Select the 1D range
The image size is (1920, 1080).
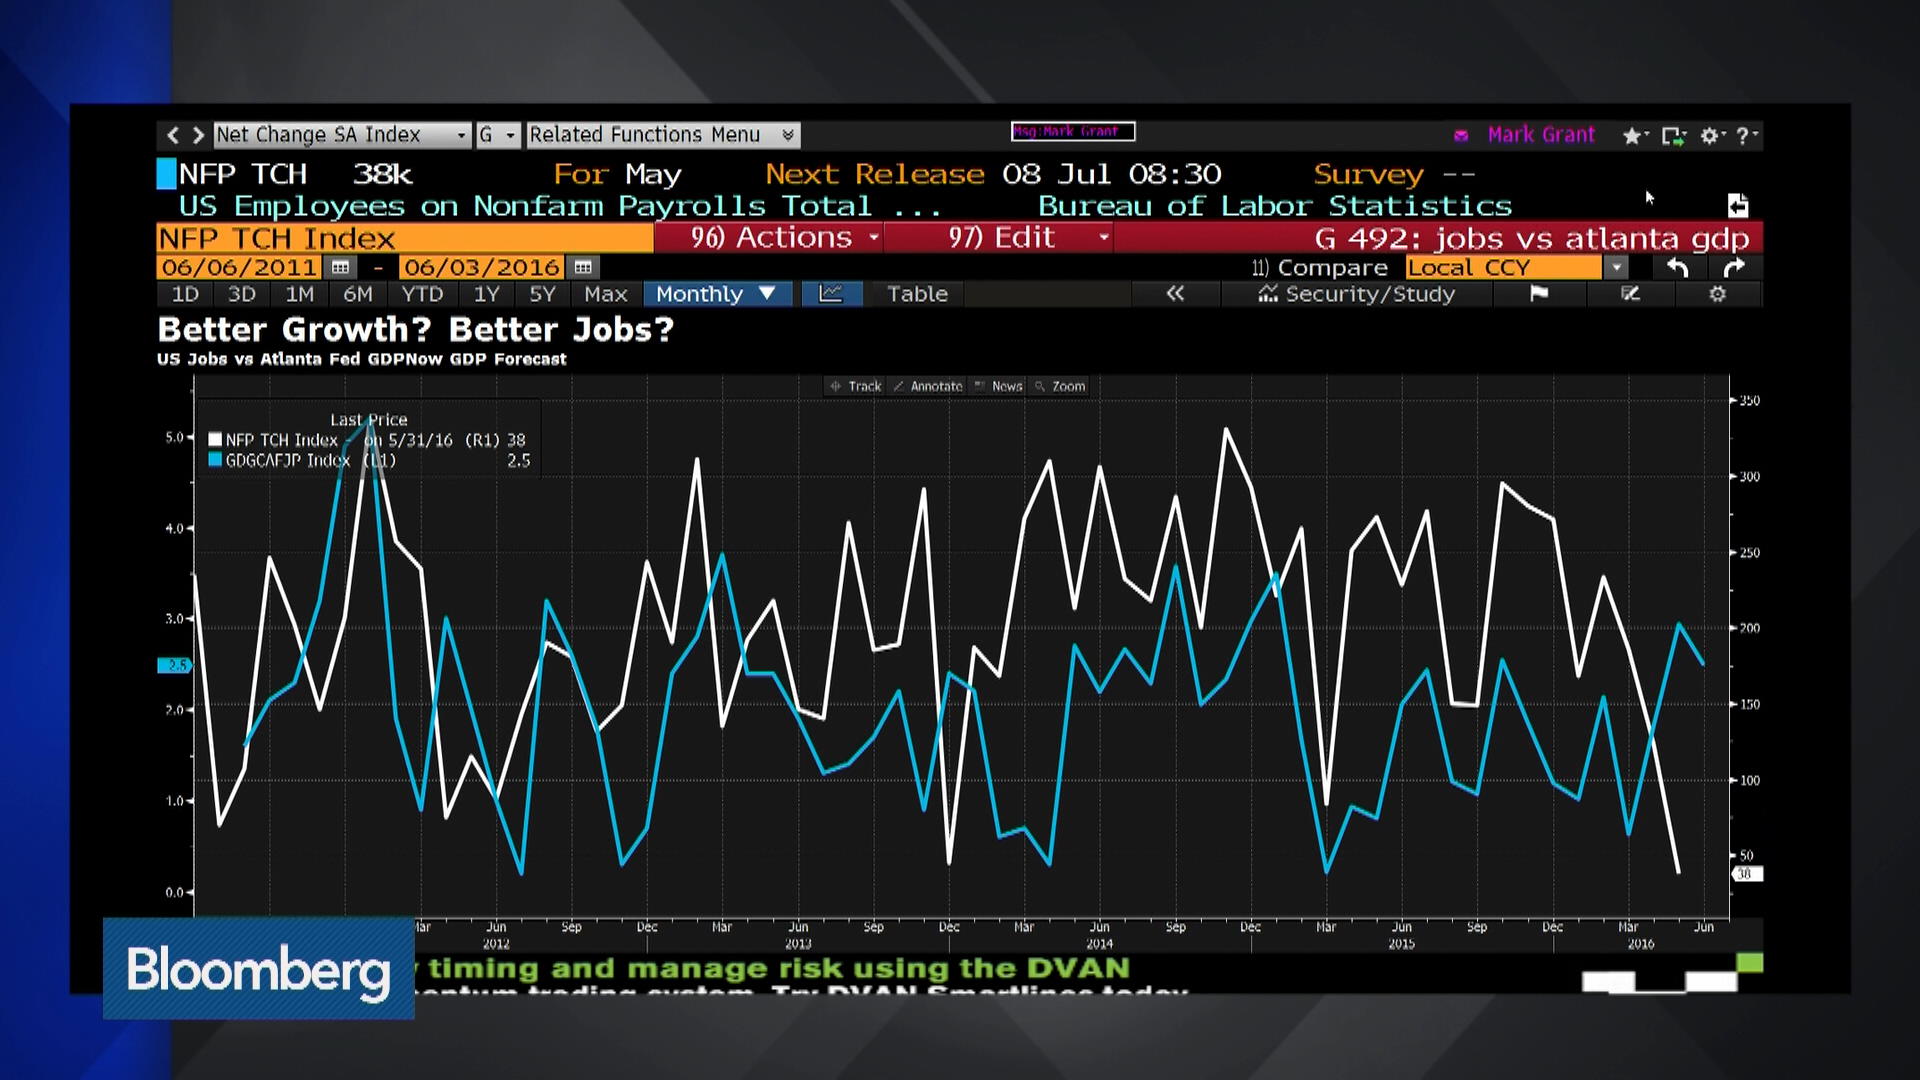[185, 294]
